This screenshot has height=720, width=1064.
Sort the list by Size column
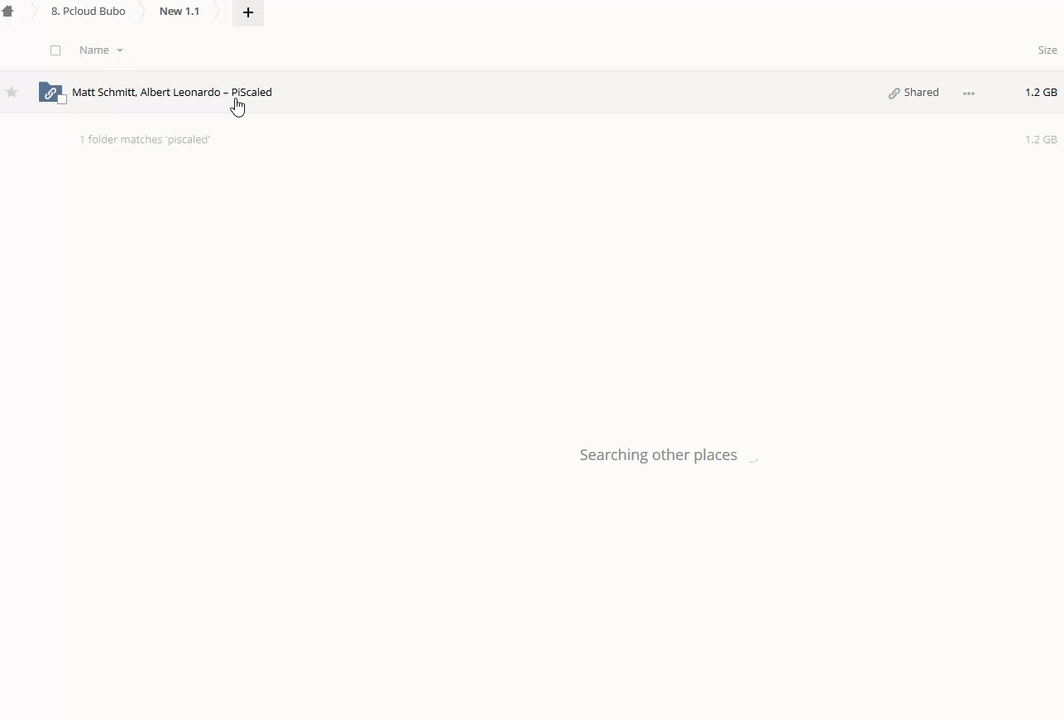pos(1046,50)
